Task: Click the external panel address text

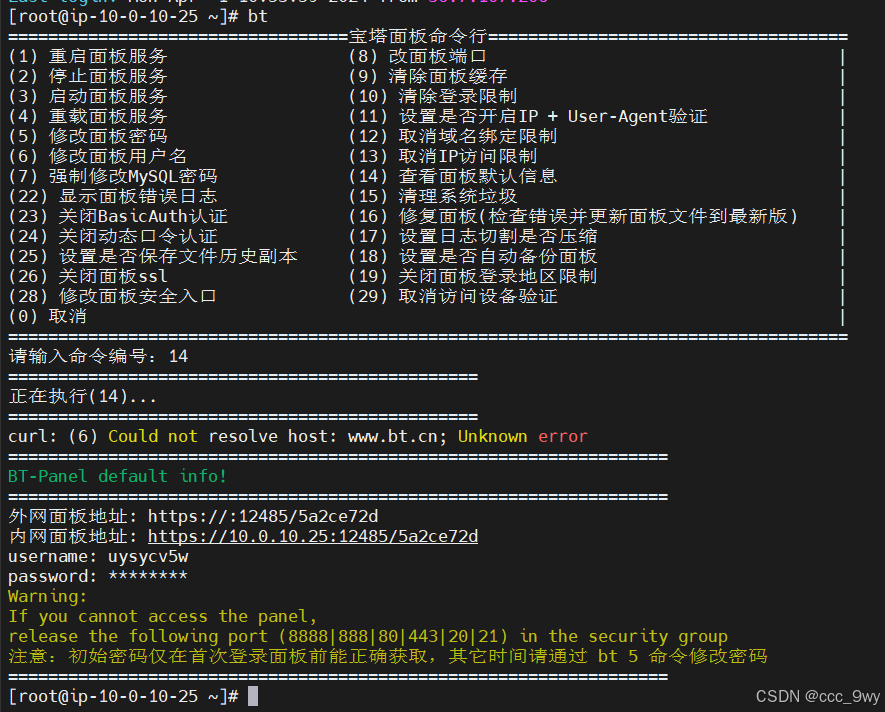Action: pyautogui.click(x=263, y=516)
